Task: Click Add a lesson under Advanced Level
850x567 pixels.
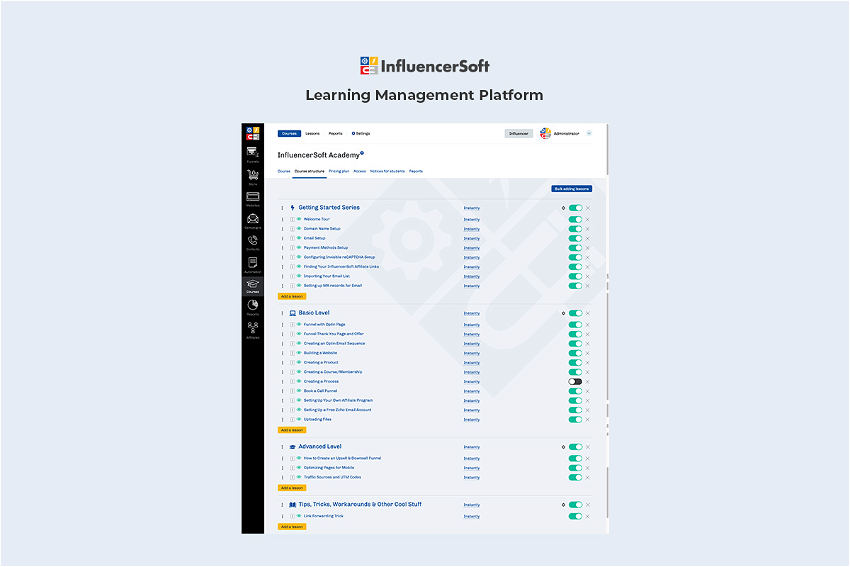Action: 292,488
